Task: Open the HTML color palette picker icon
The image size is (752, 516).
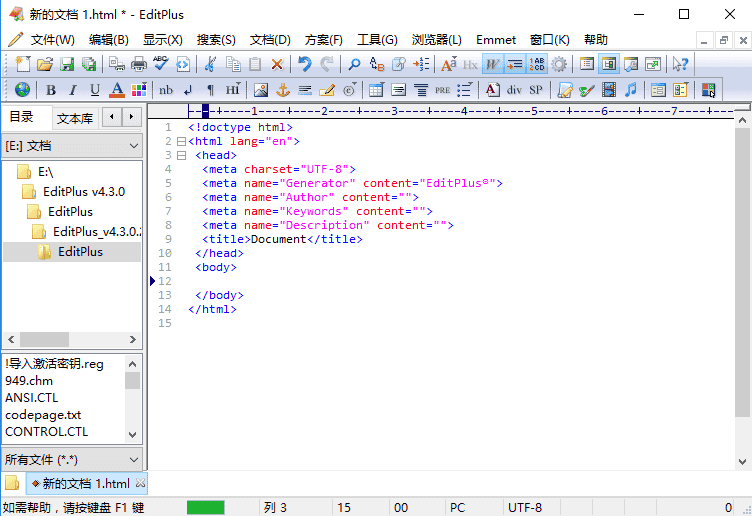Action: click(x=139, y=90)
